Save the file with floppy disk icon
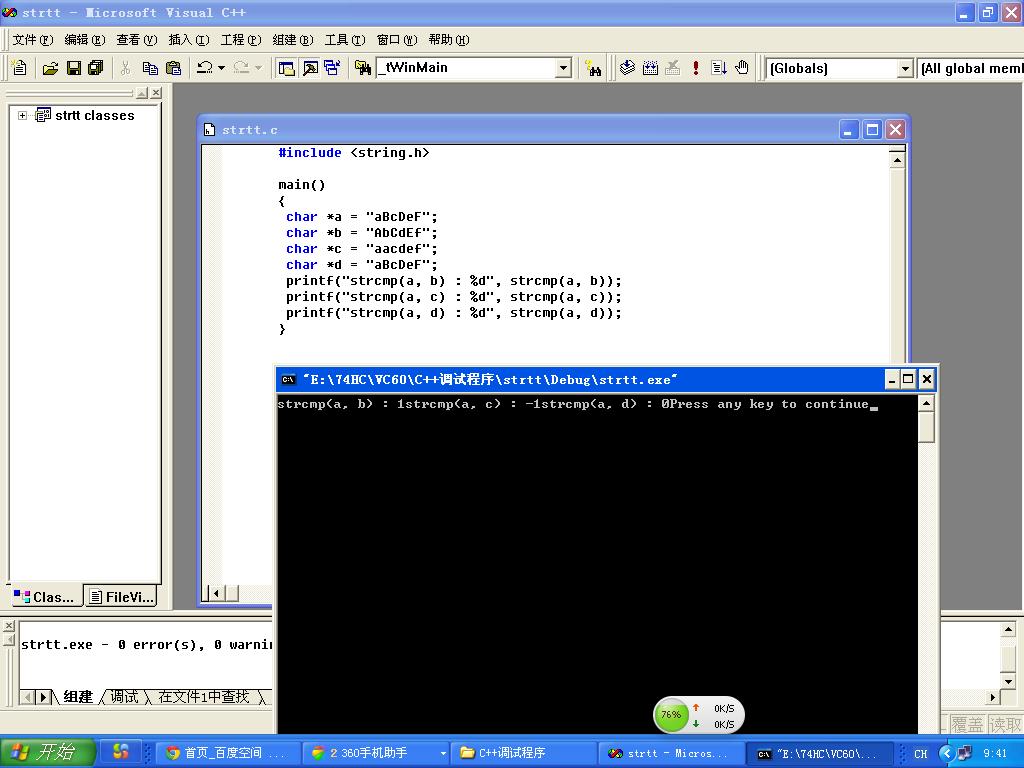The width and height of the screenshot is (1024, 768). [x=73, y=67]
